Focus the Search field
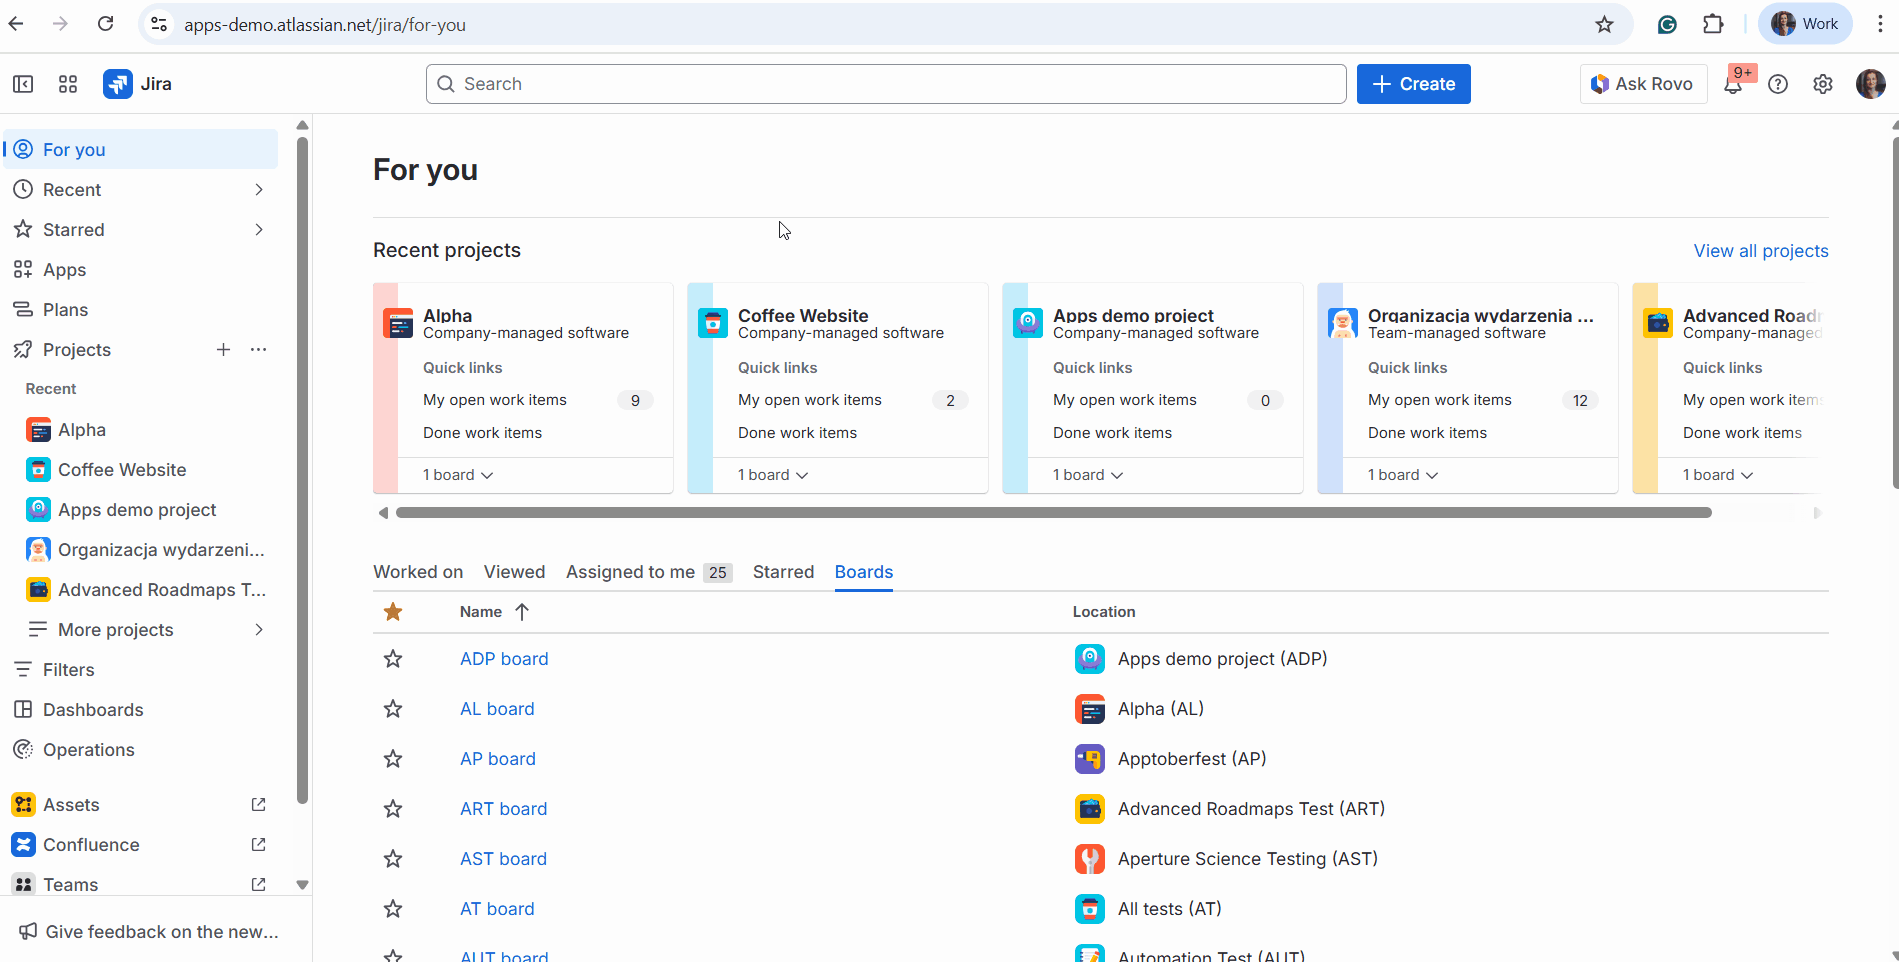The width and height of the screenshot is (1899, 962). [x=886, y=84]
